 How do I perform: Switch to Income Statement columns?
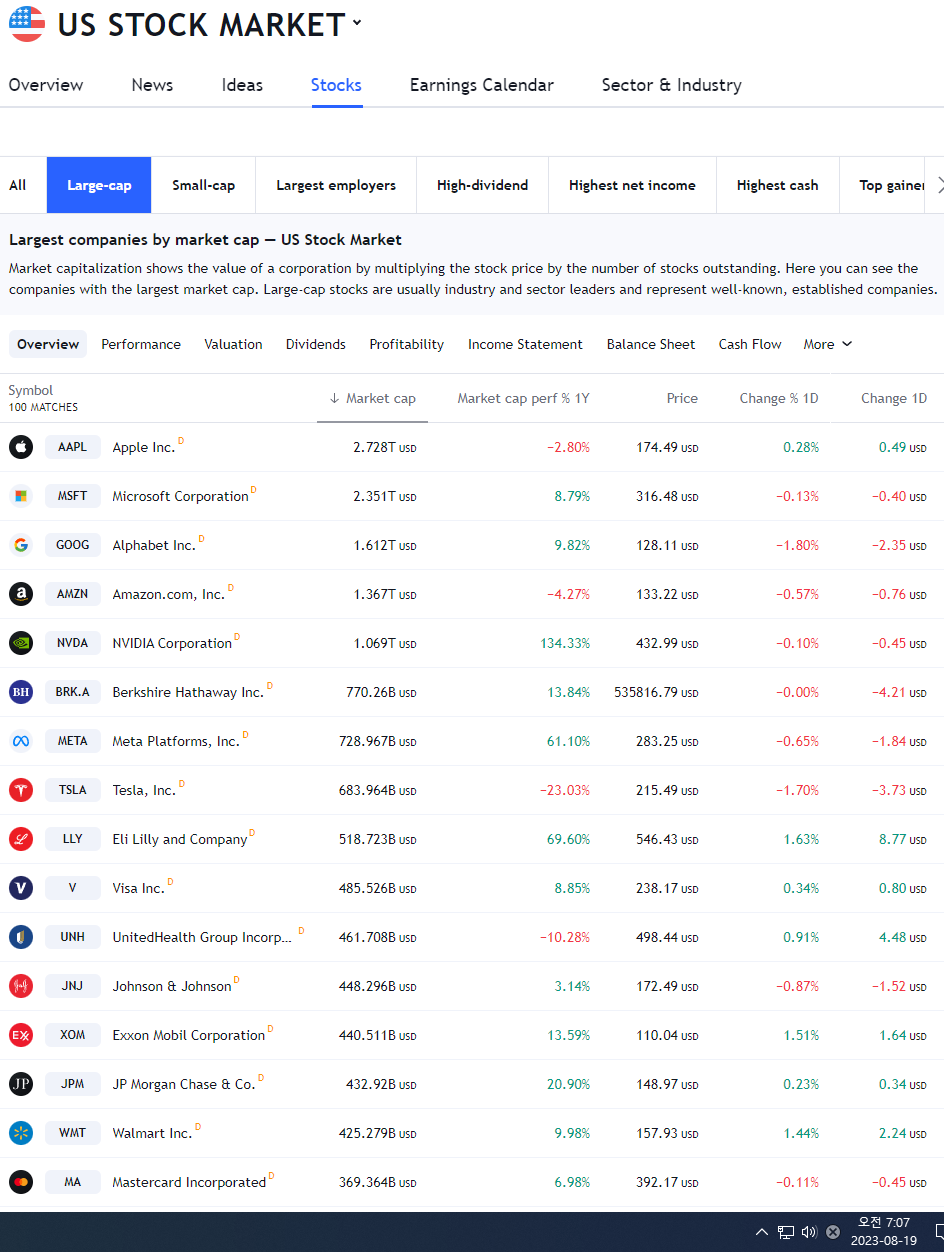pyautogui.click(x=525, y=344)
